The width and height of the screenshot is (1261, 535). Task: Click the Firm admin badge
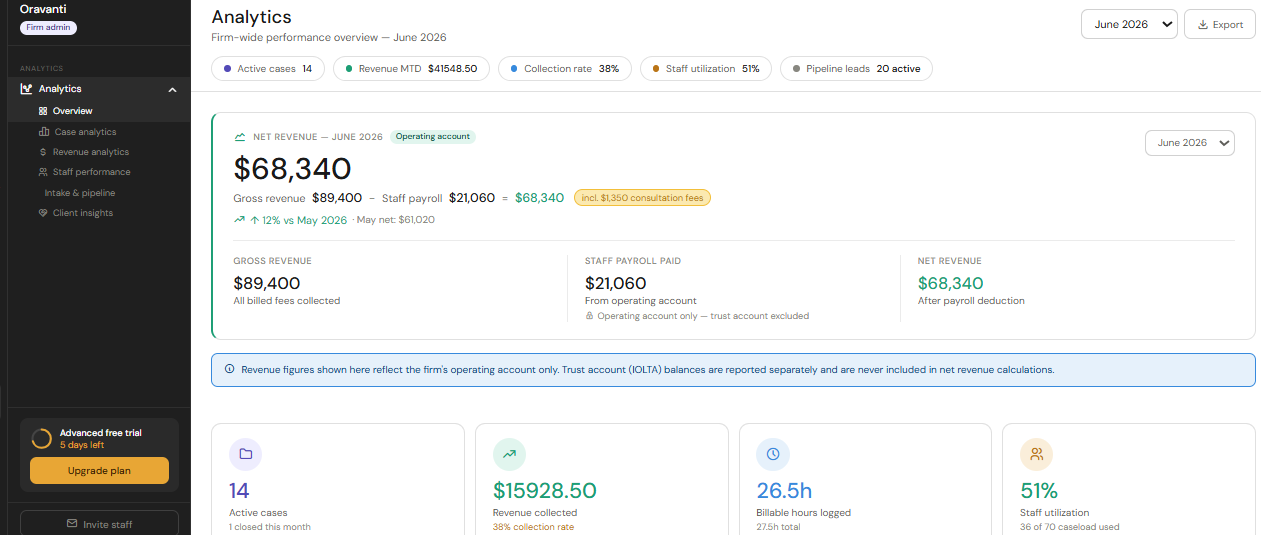click(48, 27)
